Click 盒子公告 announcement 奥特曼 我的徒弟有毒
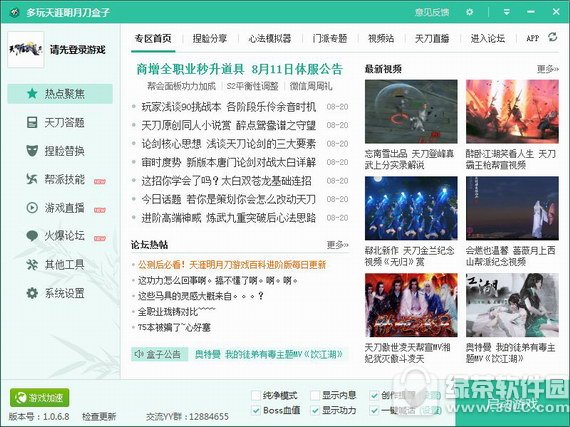Viewport: 570px width, 427px height. coord(269,354)
